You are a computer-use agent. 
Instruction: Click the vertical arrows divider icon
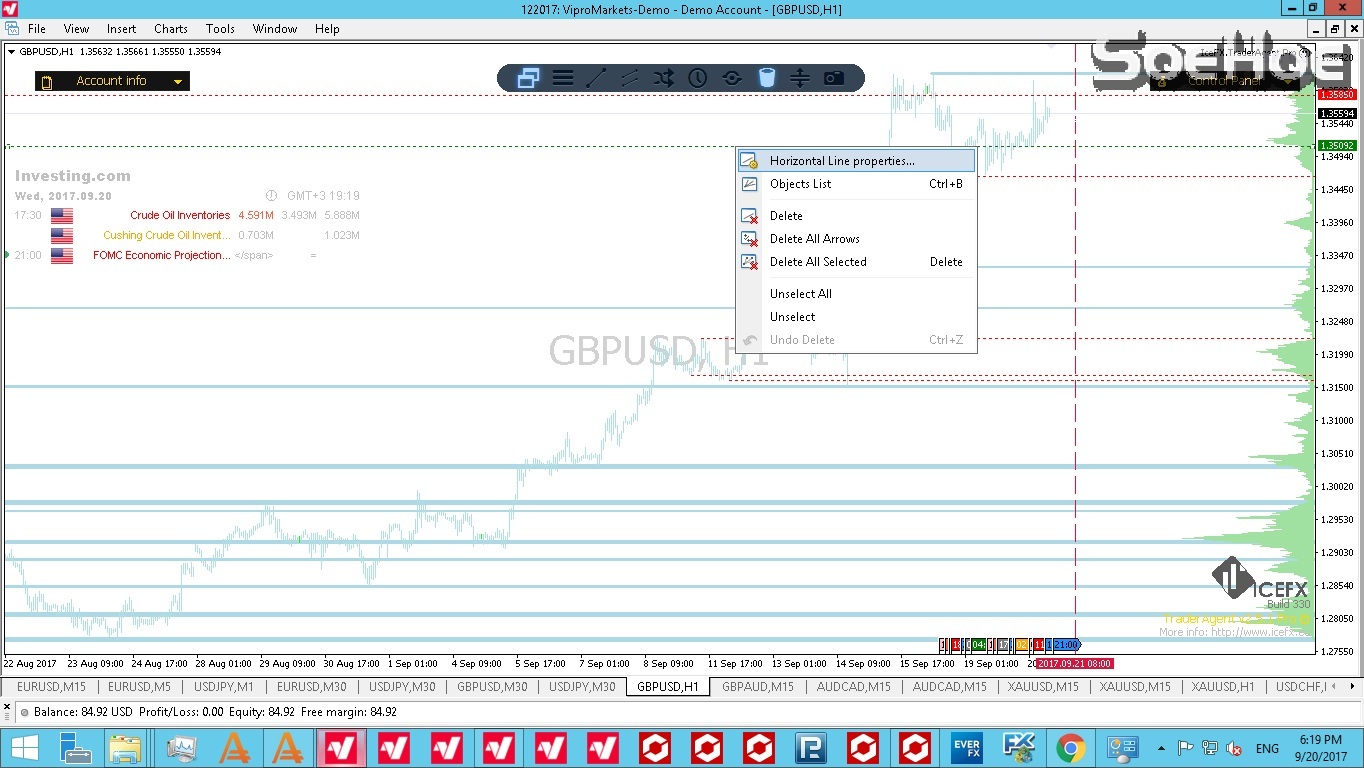(x=800, y=78)
